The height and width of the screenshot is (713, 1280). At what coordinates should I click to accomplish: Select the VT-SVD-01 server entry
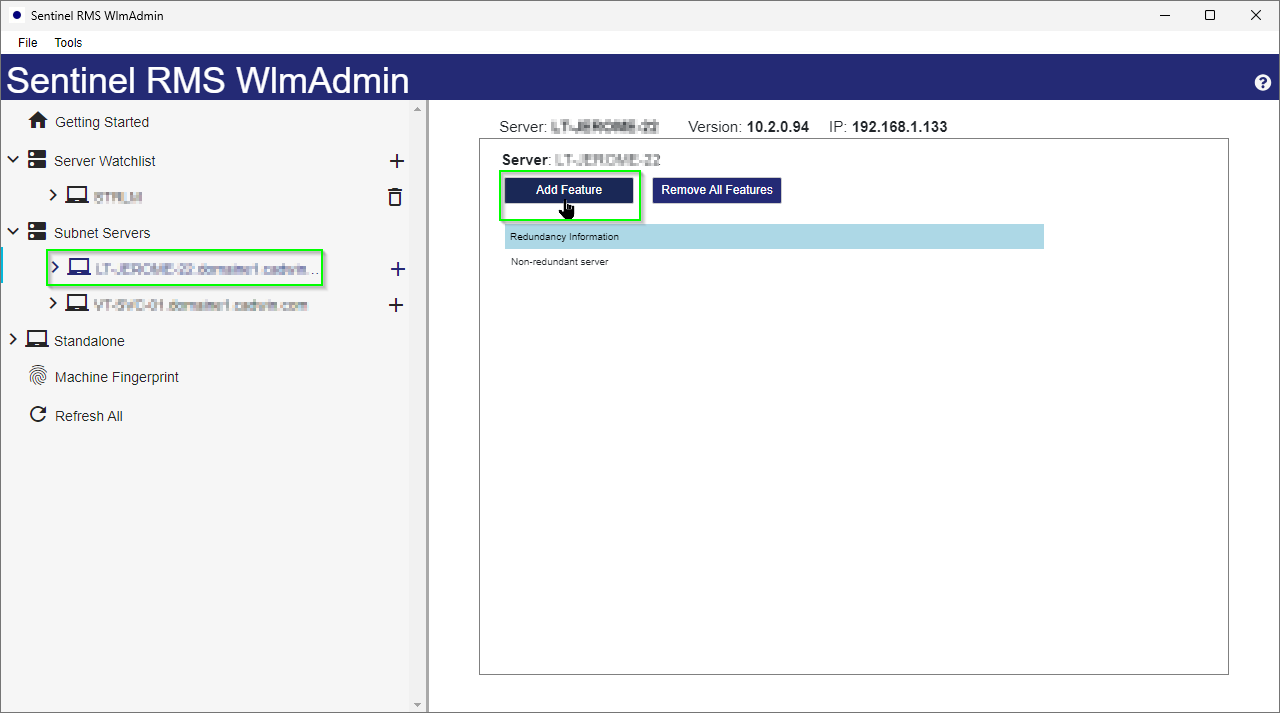[x=200, y=305]
